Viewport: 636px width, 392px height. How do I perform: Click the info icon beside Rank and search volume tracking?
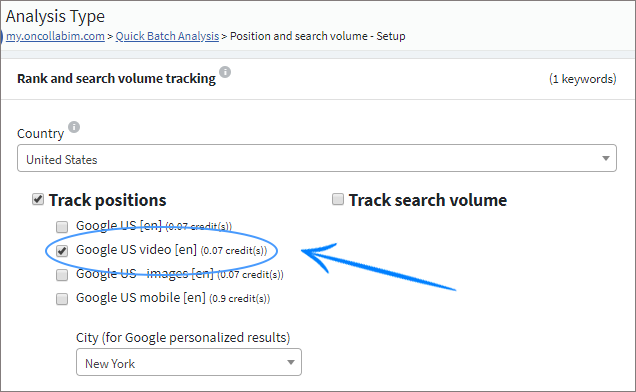(225, 72)
